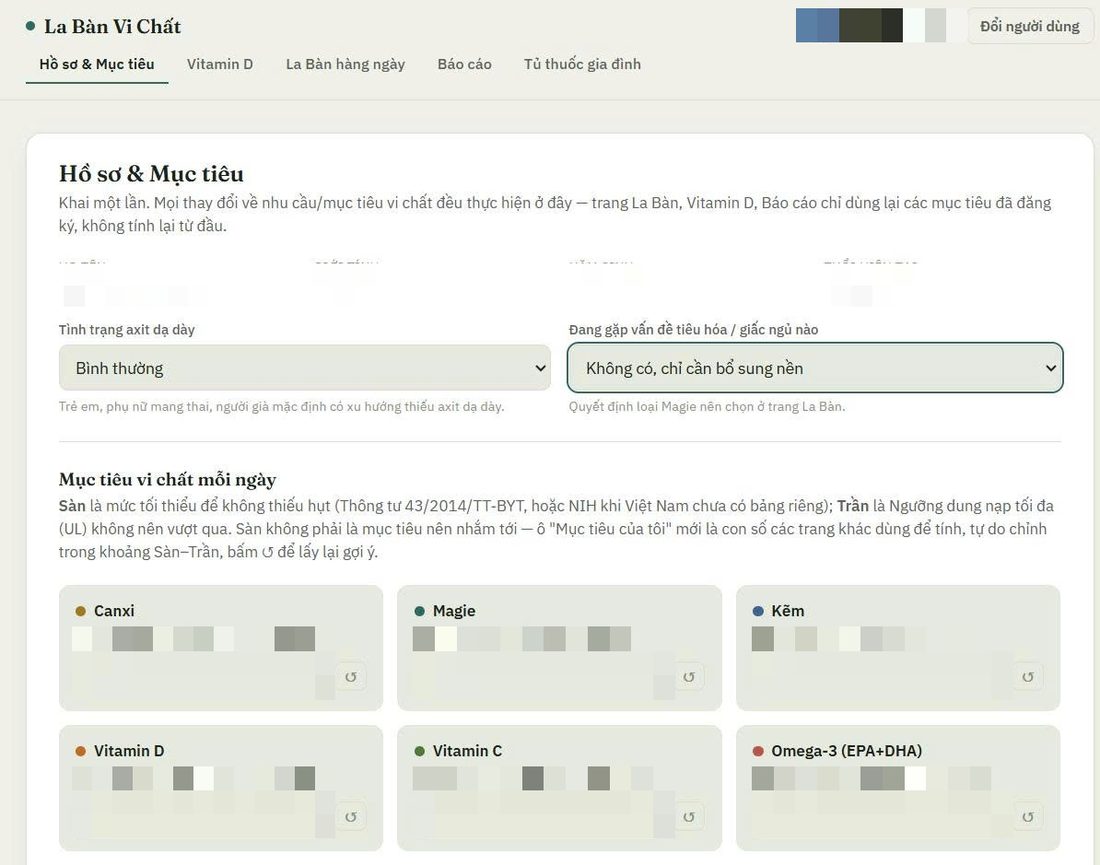This screenshot has height=865, width=1100.
Task: Click the Đang gặp vấn đề tiêu hóa label
Action: pos(694,330)
